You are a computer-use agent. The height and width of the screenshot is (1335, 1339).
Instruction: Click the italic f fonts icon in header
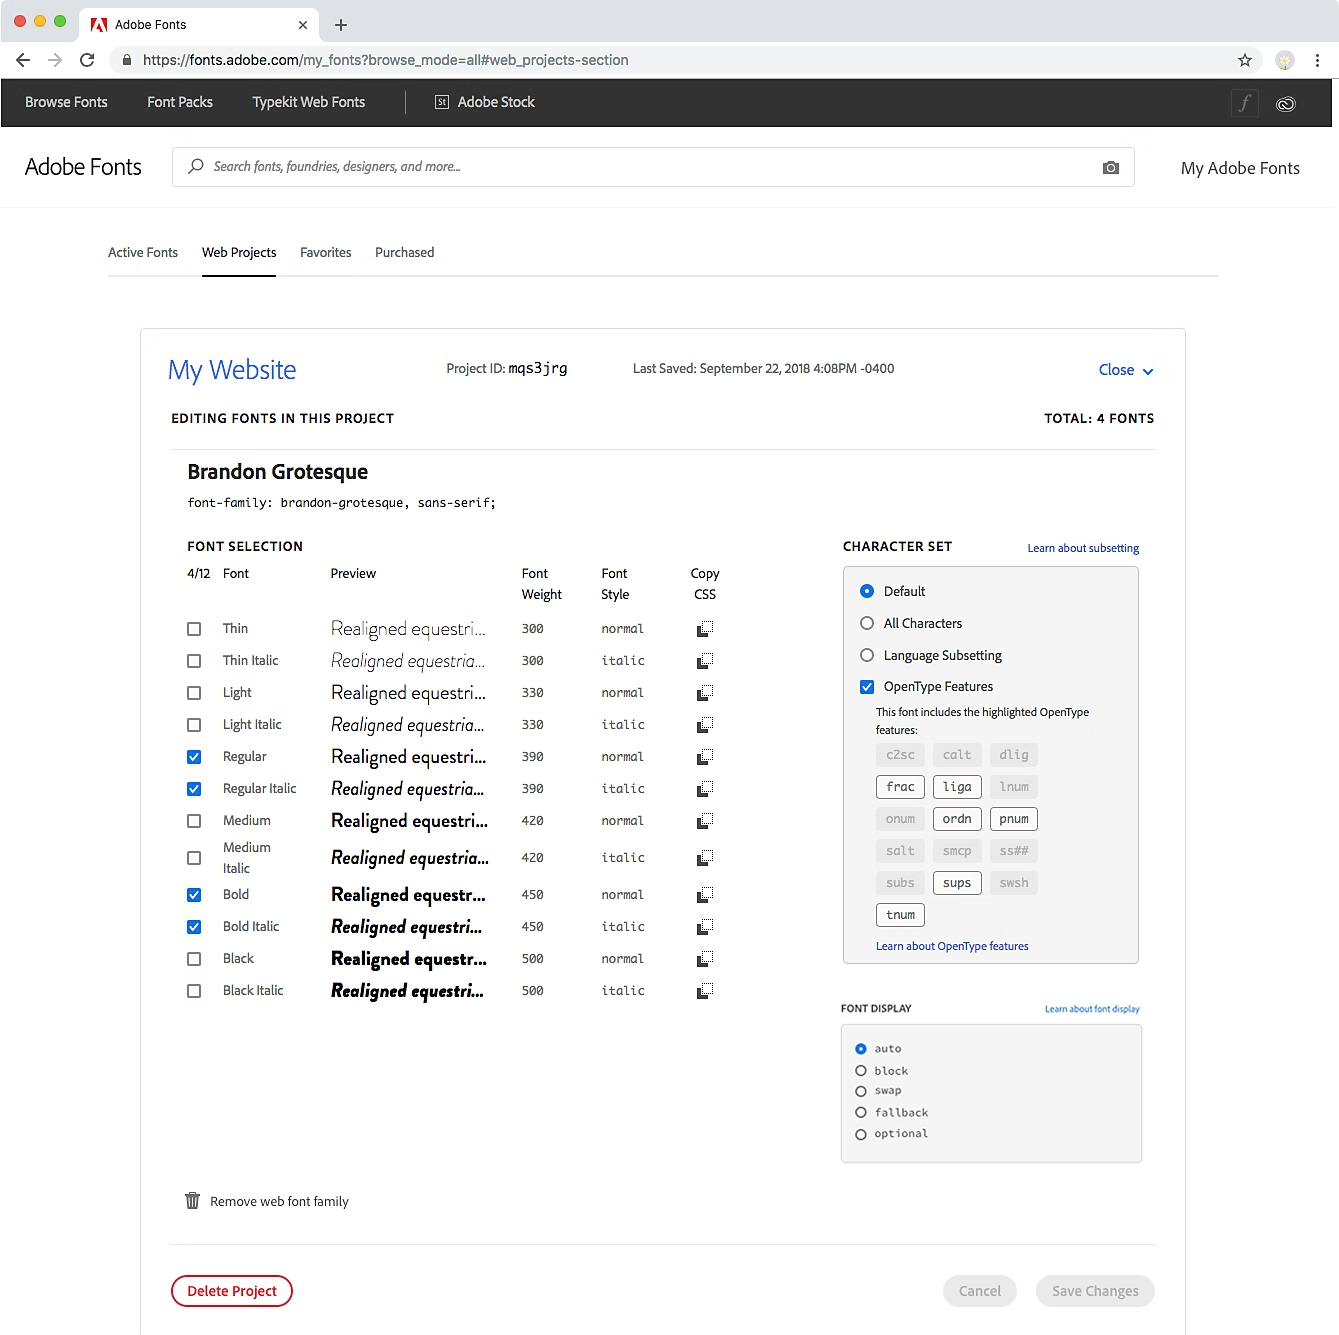tap(1244, 103)
